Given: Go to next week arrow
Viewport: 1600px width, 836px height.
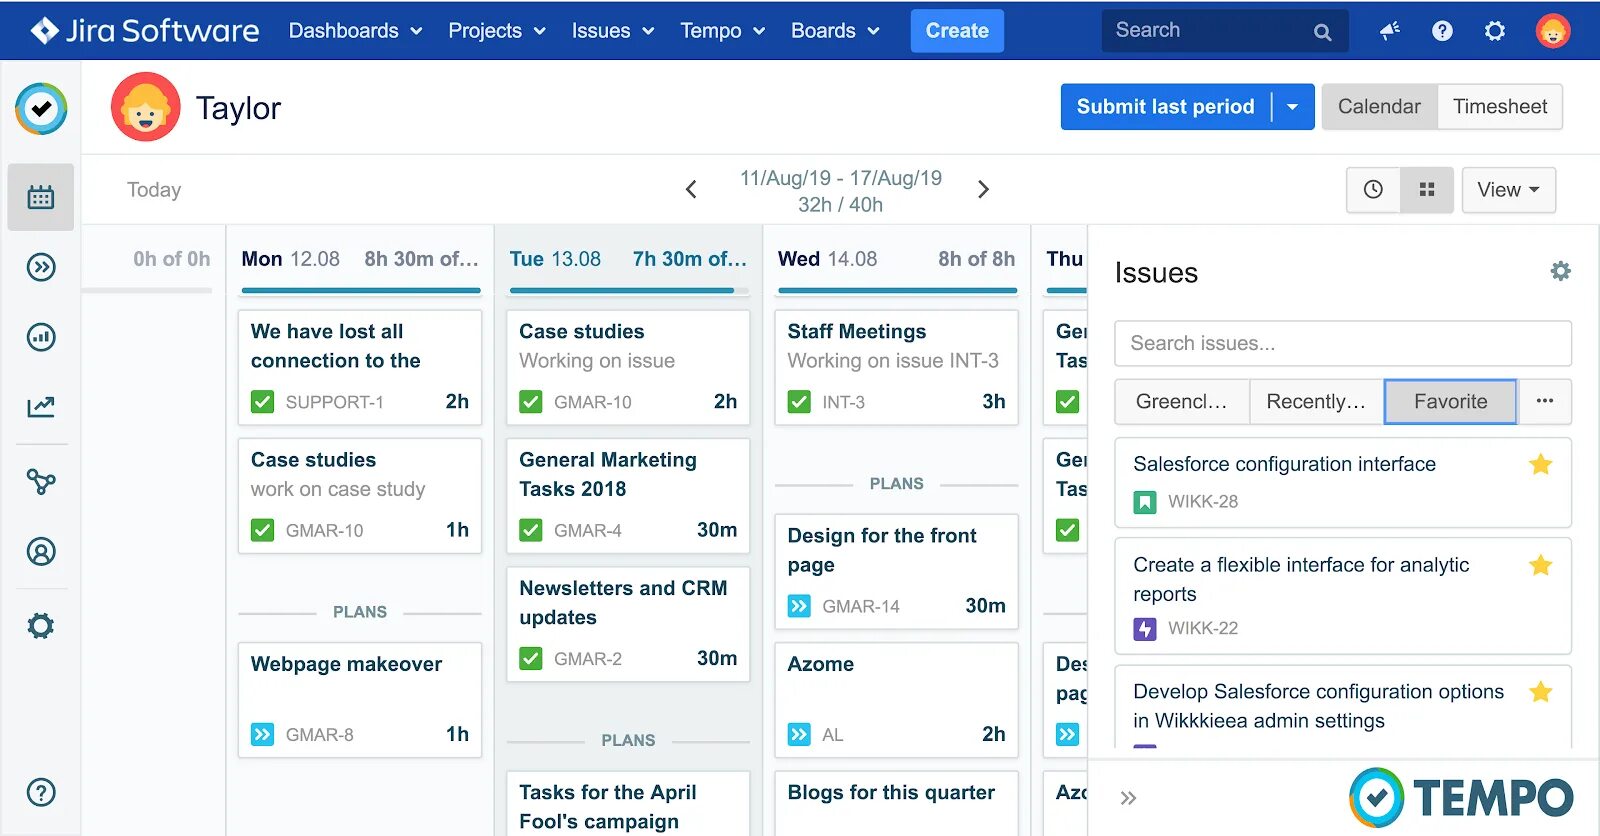Looking at the screenshot, I should click(983, 189).
